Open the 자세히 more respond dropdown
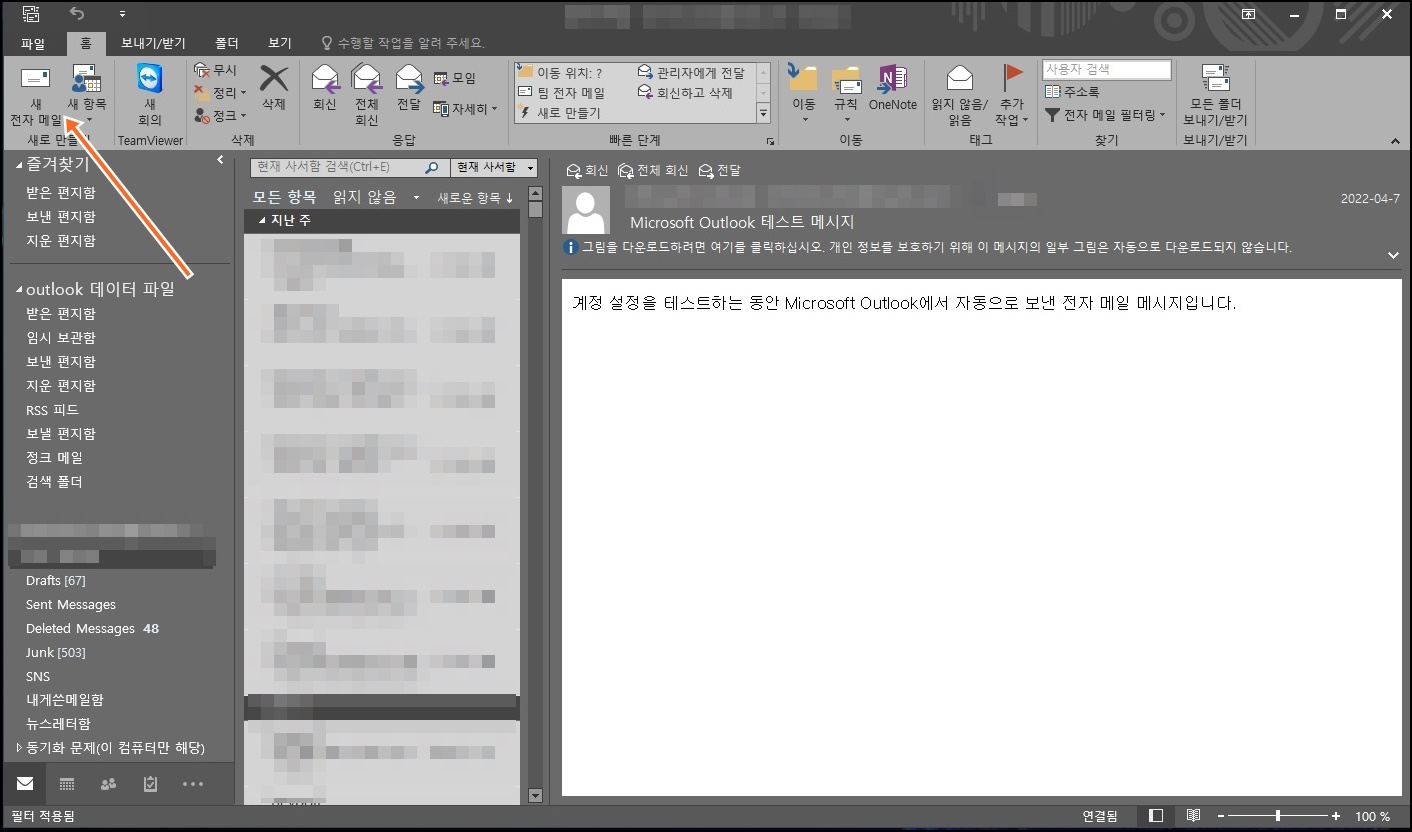The height and width of the screenshot is (832, 1412). coord(465,108)
